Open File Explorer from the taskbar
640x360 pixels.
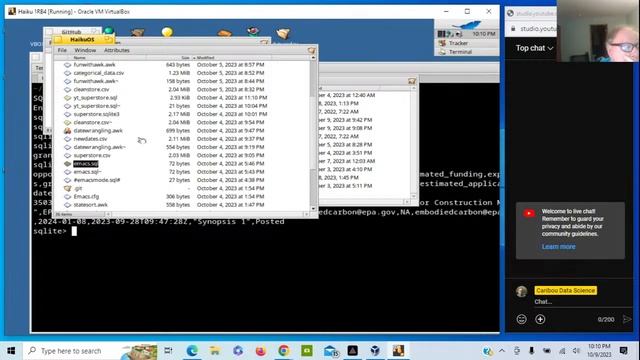215,351
